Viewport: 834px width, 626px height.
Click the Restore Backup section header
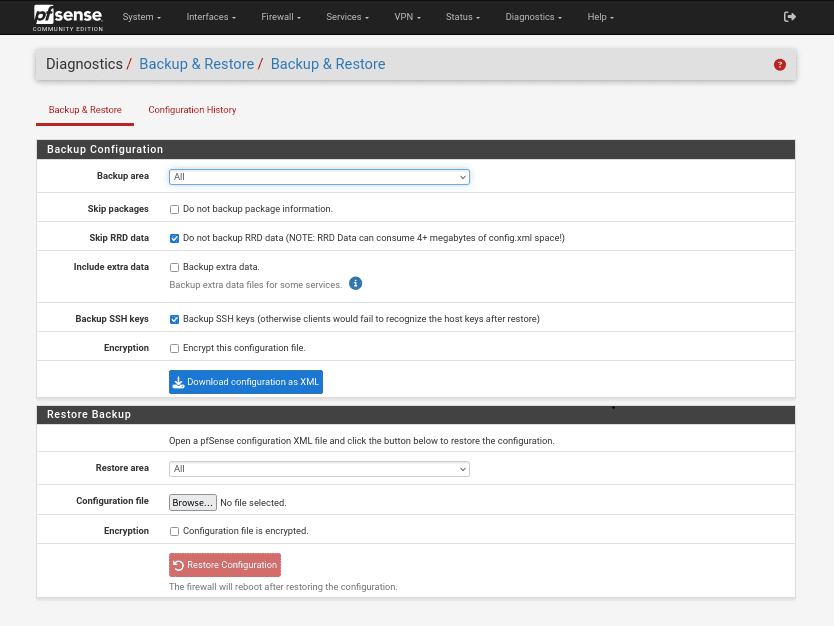(416, 414)
